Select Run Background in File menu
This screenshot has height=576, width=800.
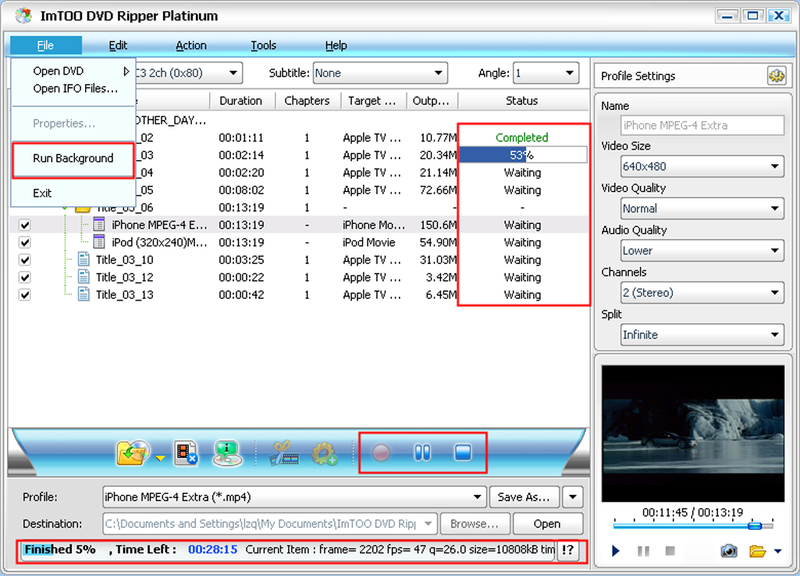[73, 158]
